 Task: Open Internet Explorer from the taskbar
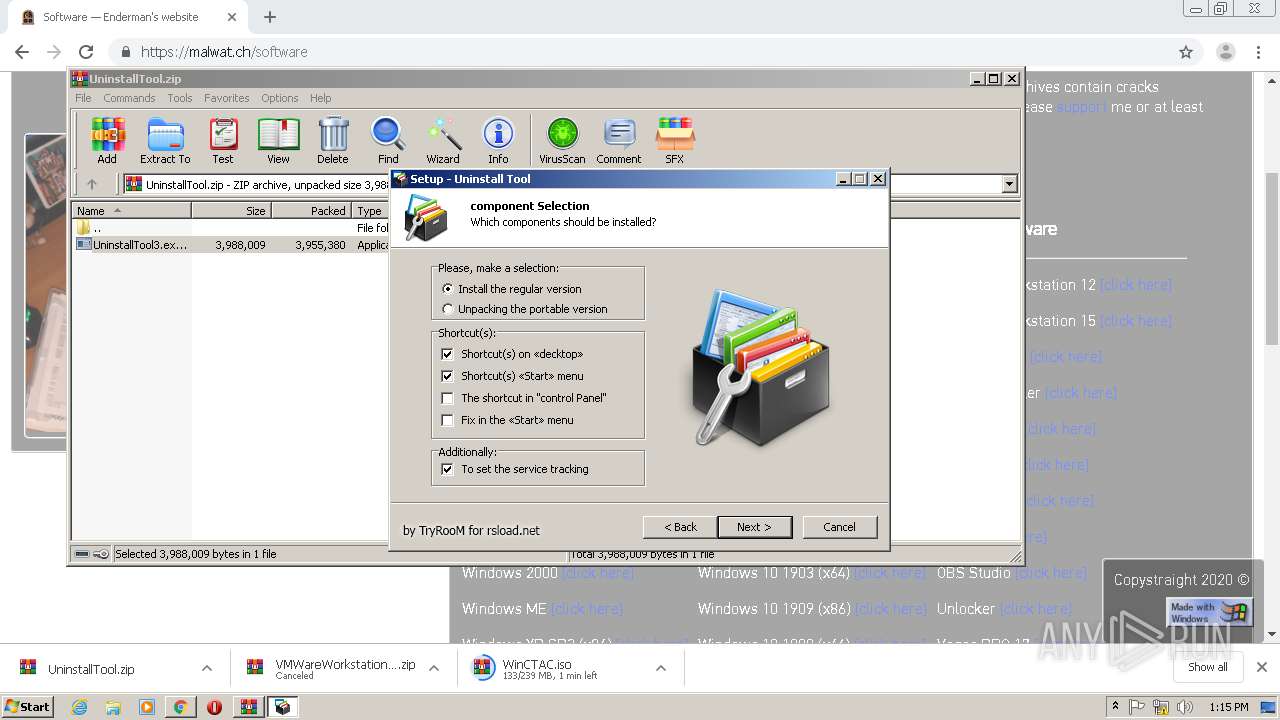point(80,707)
